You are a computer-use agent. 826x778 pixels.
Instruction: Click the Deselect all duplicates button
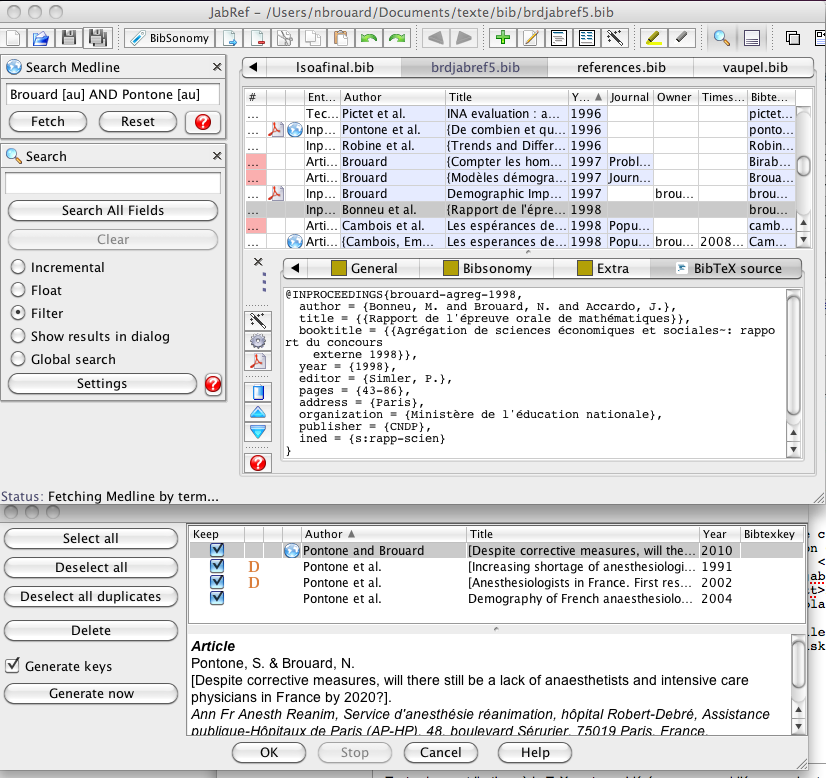91,596
